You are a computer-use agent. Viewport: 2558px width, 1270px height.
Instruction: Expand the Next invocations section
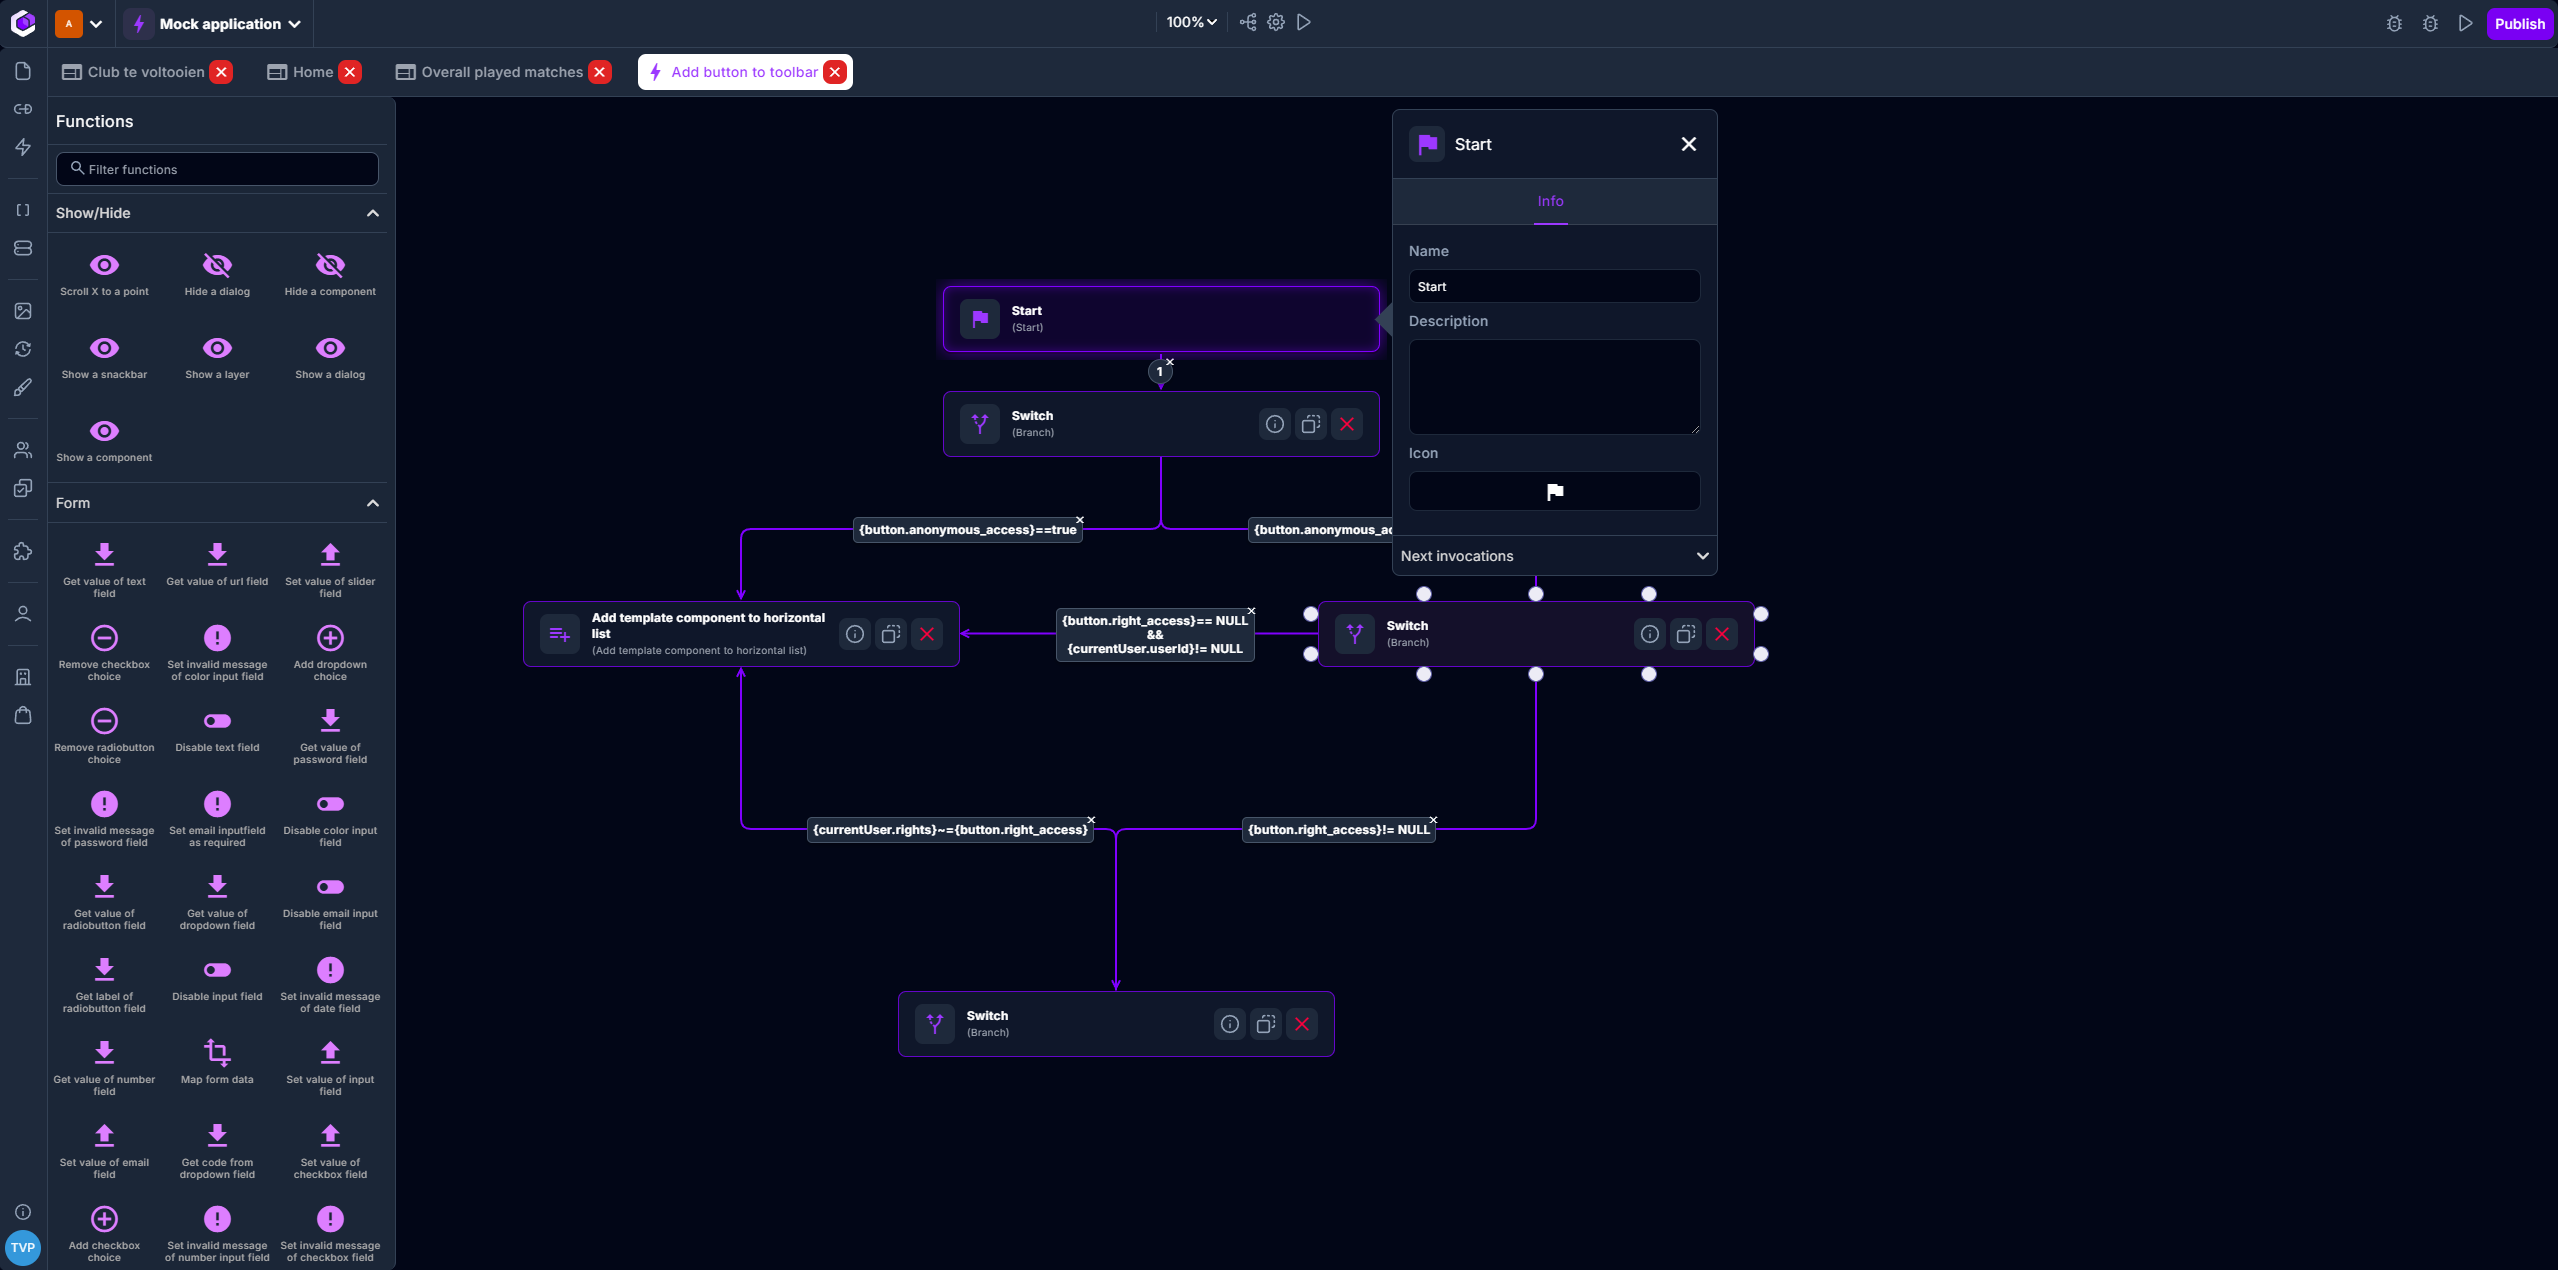(x=1554, y=556)
